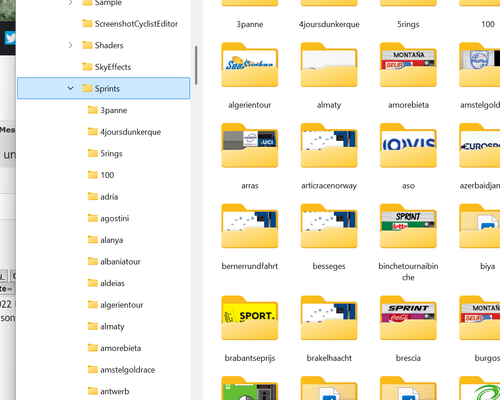Select the SkyEffects folder icon in tree
Image resolution: width=500 pixels, height=400 pixels.
[x=87, y=67]
